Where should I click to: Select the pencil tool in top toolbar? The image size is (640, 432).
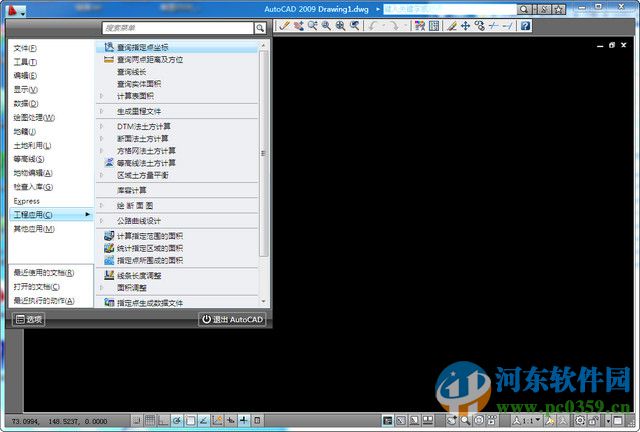point(284,26)
